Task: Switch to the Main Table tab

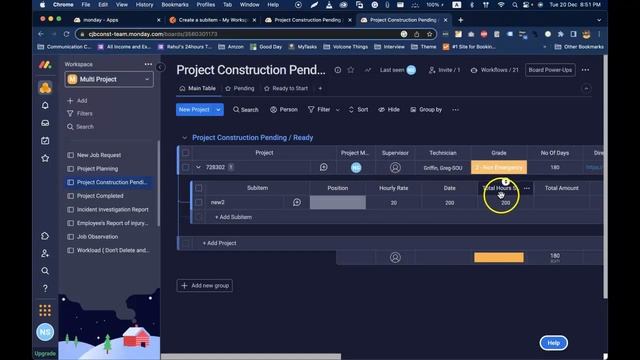Action: [x=198, y=88]
